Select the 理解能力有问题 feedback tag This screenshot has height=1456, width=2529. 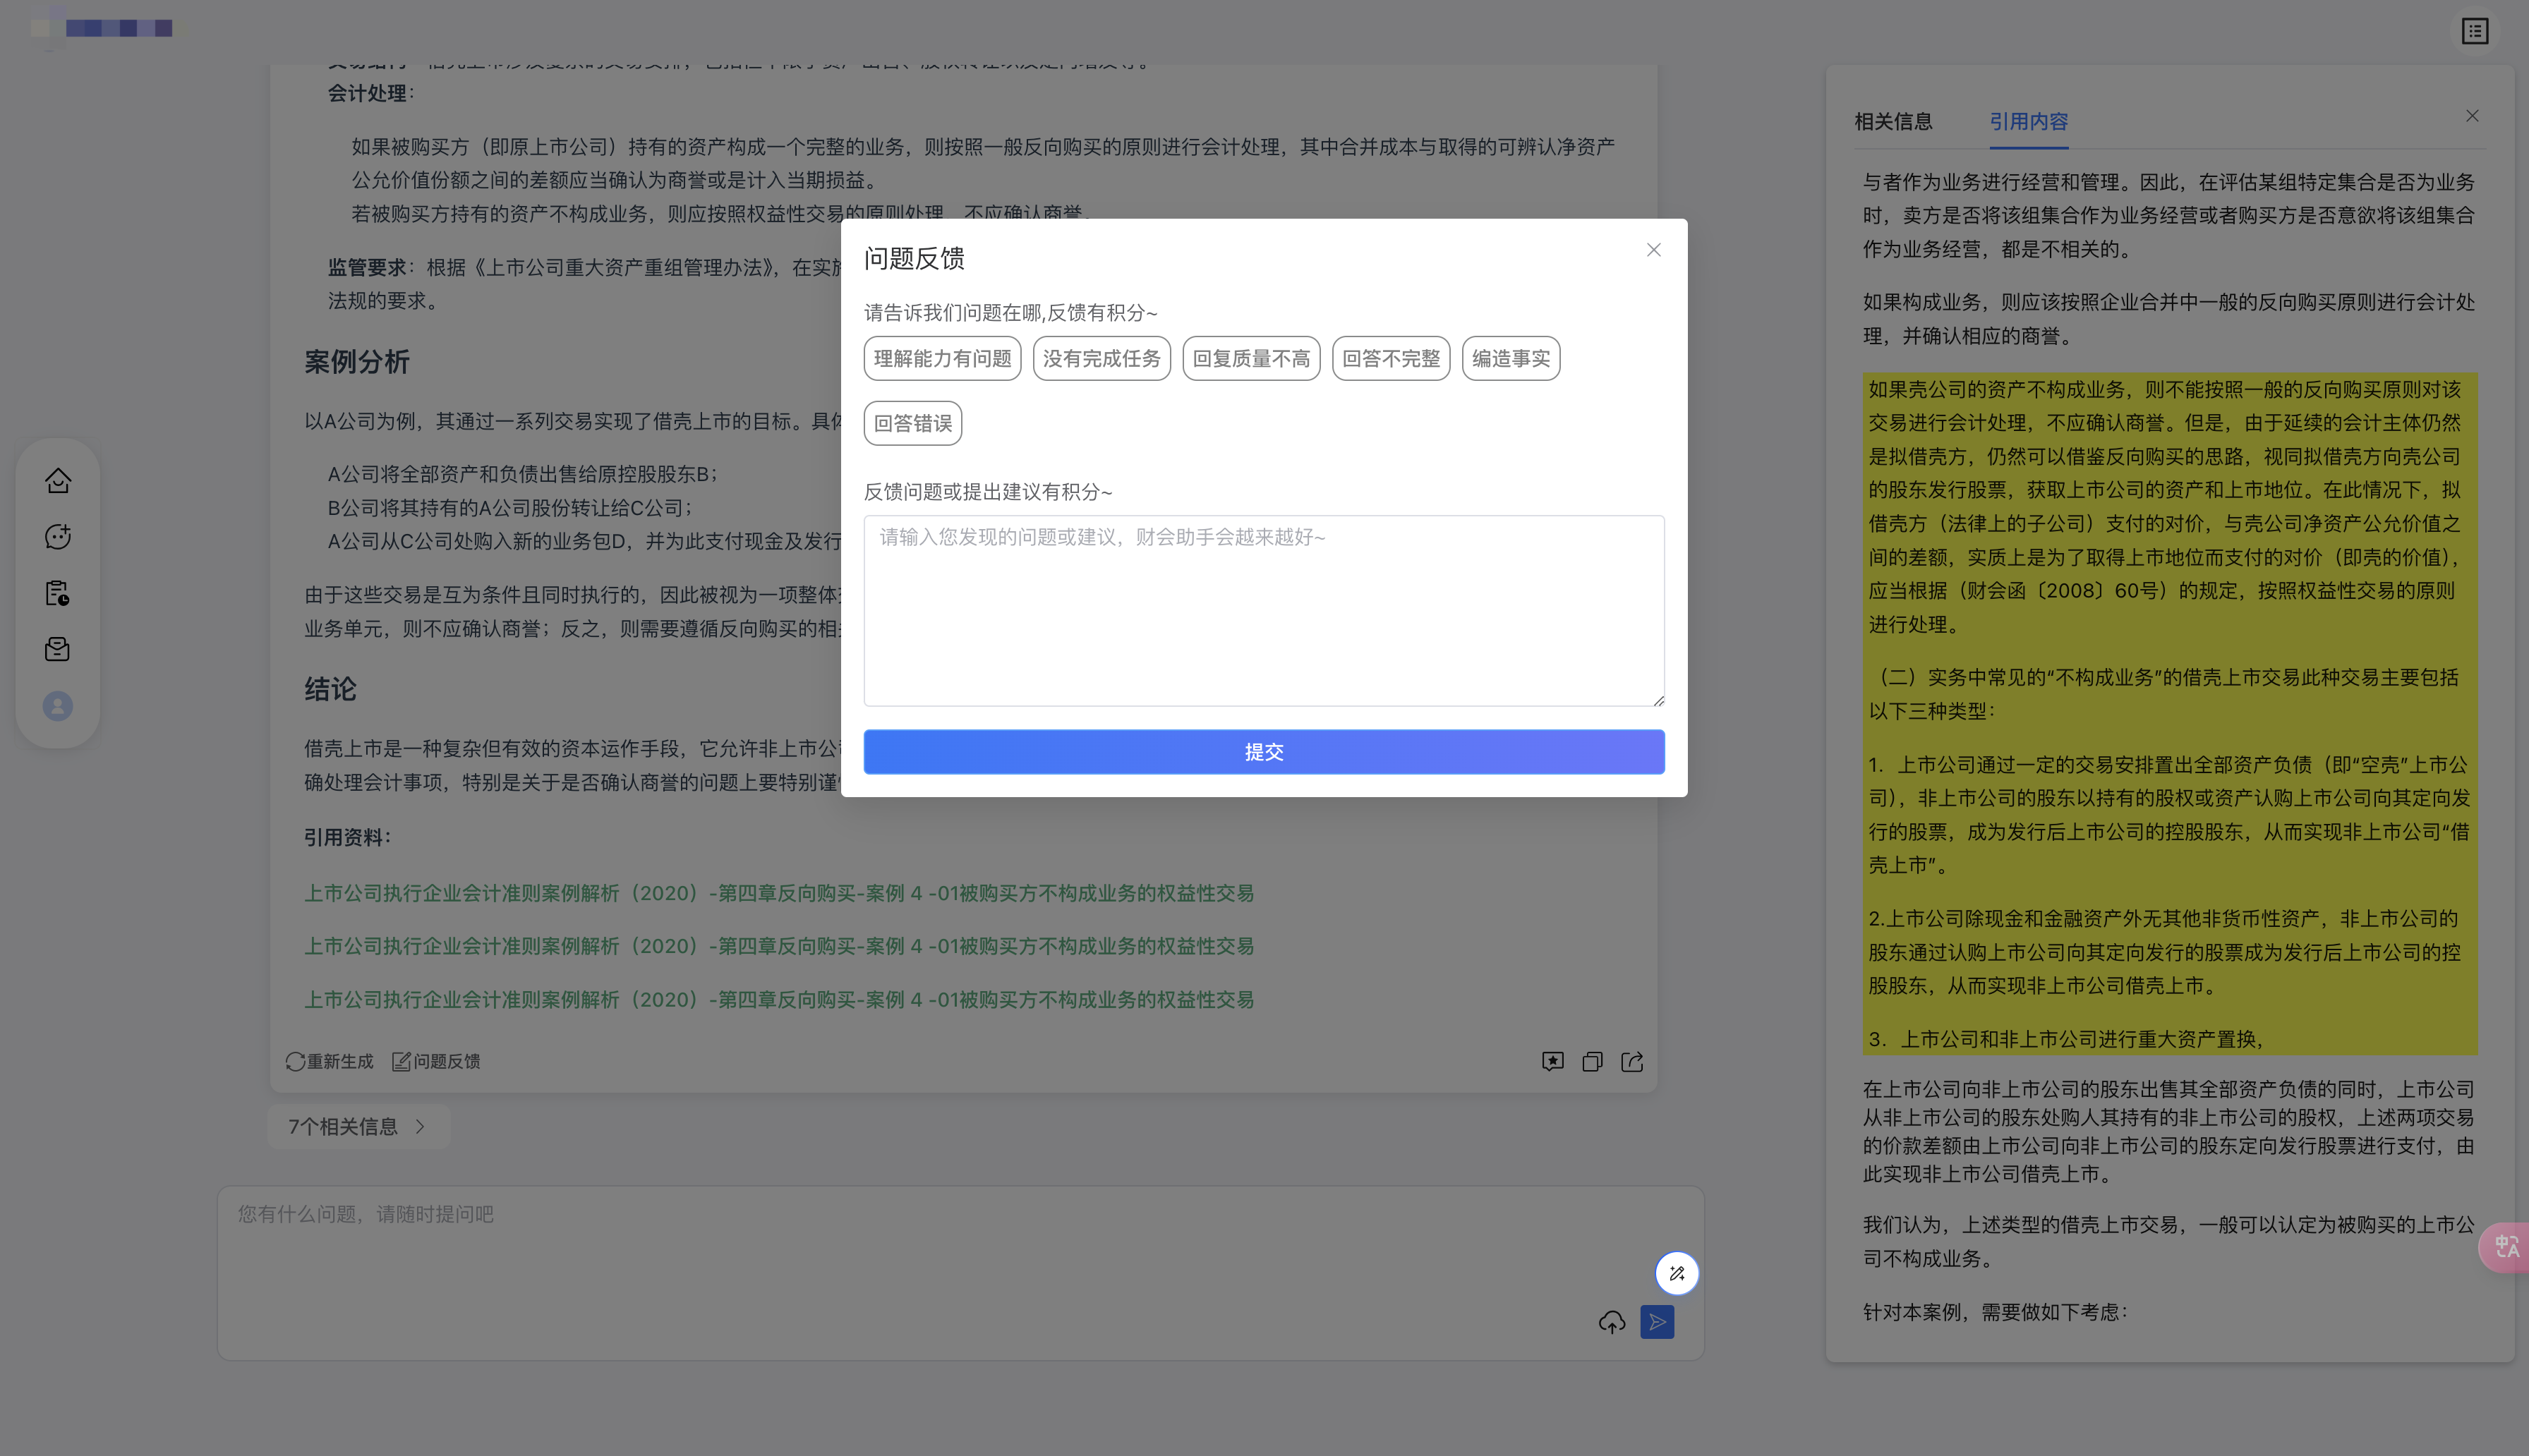(942, 358)
